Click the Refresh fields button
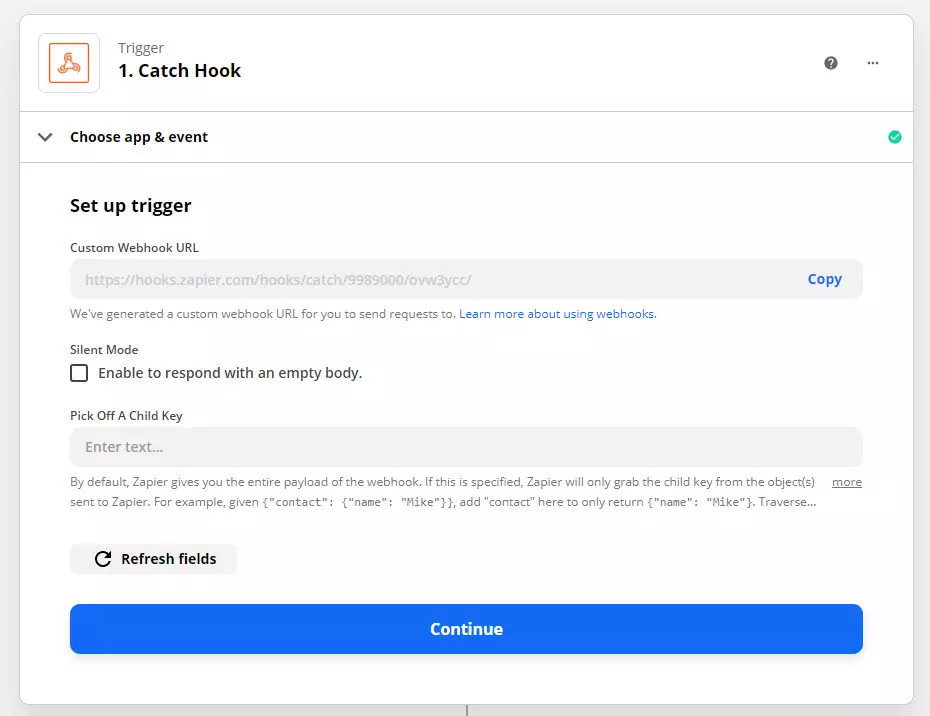This screenshot has height=716, width=930. tap(152, 559)
